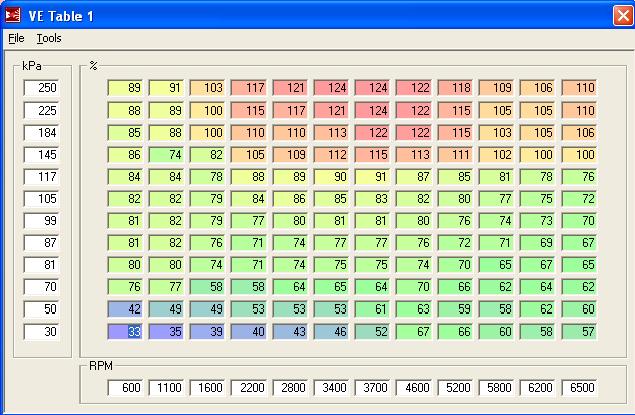Click the 6500 RPM bin field
This screenshot has height=415, width=635.
point(579,387)
